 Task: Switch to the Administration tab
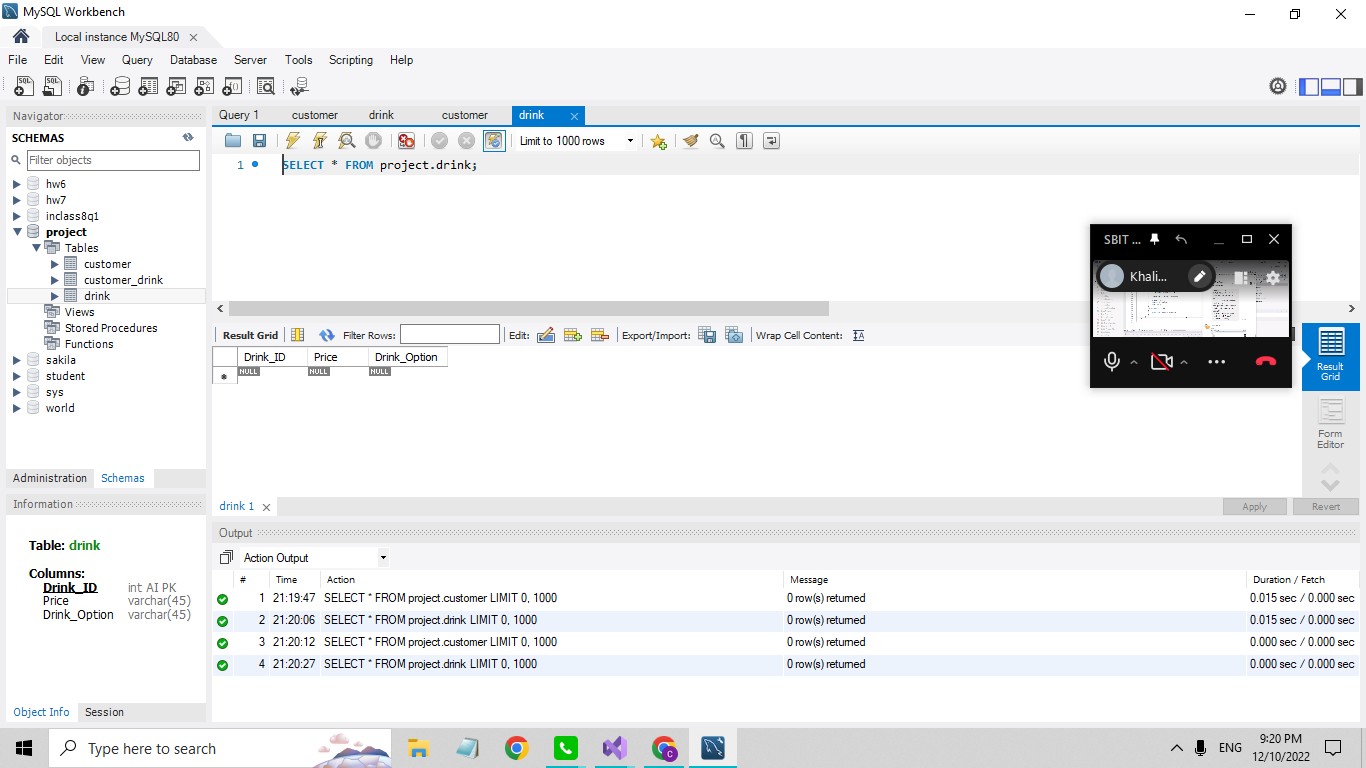coord(50,478)
